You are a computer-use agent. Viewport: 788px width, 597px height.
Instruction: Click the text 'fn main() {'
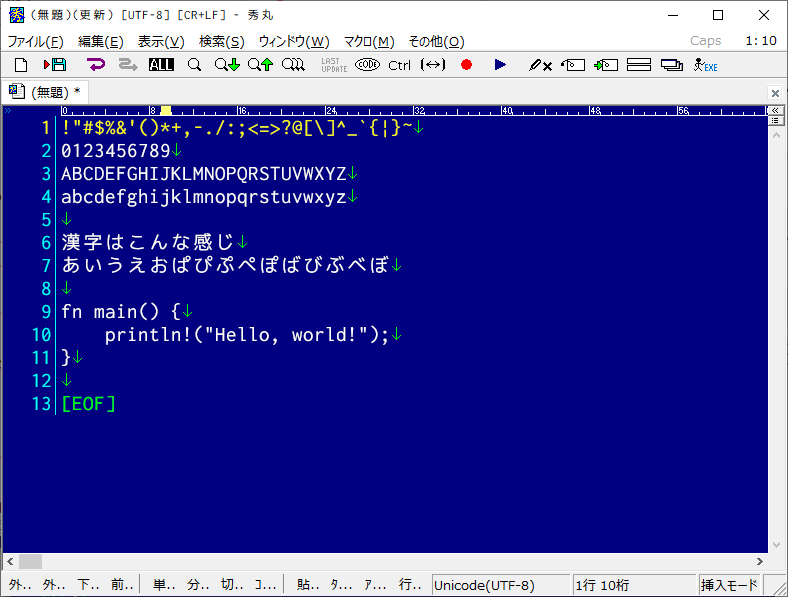pyautogui.click(x=121, y=312)
